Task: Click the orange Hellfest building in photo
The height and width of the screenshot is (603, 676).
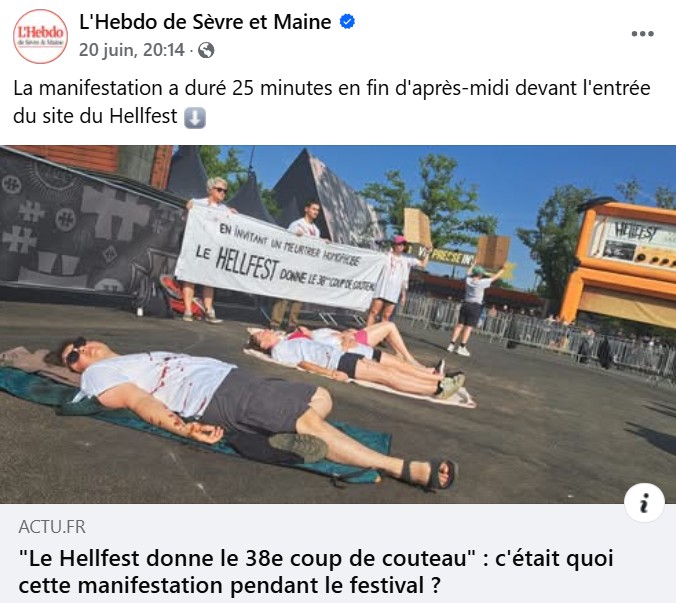Action: (x=619, y=261)
